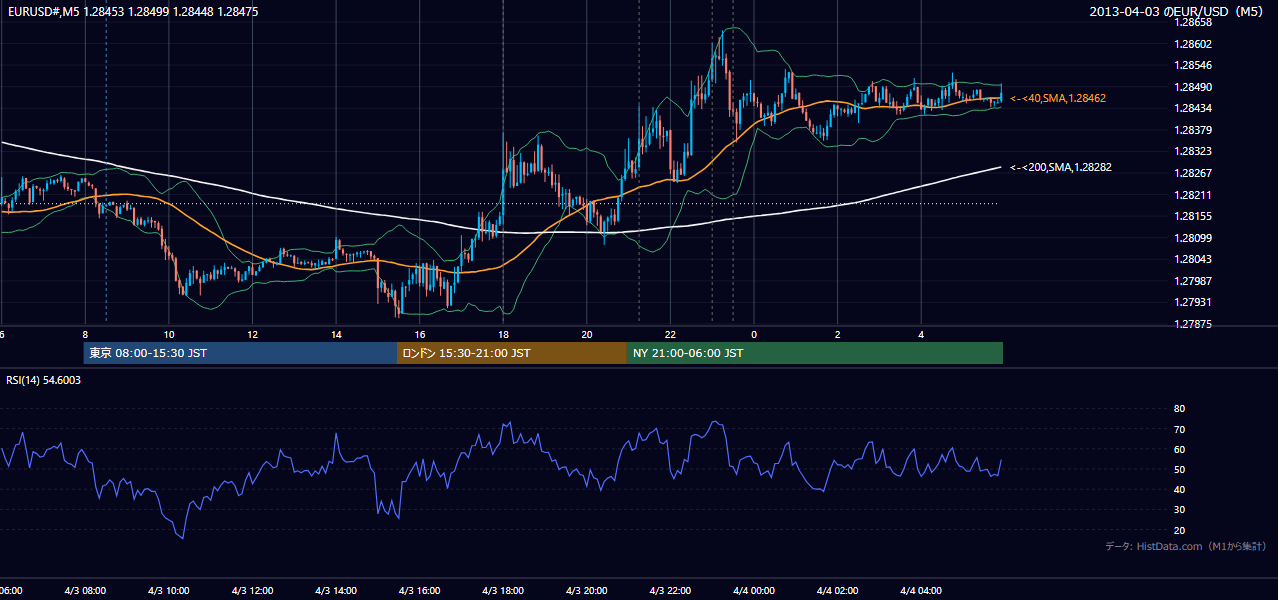The image size is (1278, 600).
Task: Click the 4/3 18:00 time label
Action: click(x=503, y=590)
